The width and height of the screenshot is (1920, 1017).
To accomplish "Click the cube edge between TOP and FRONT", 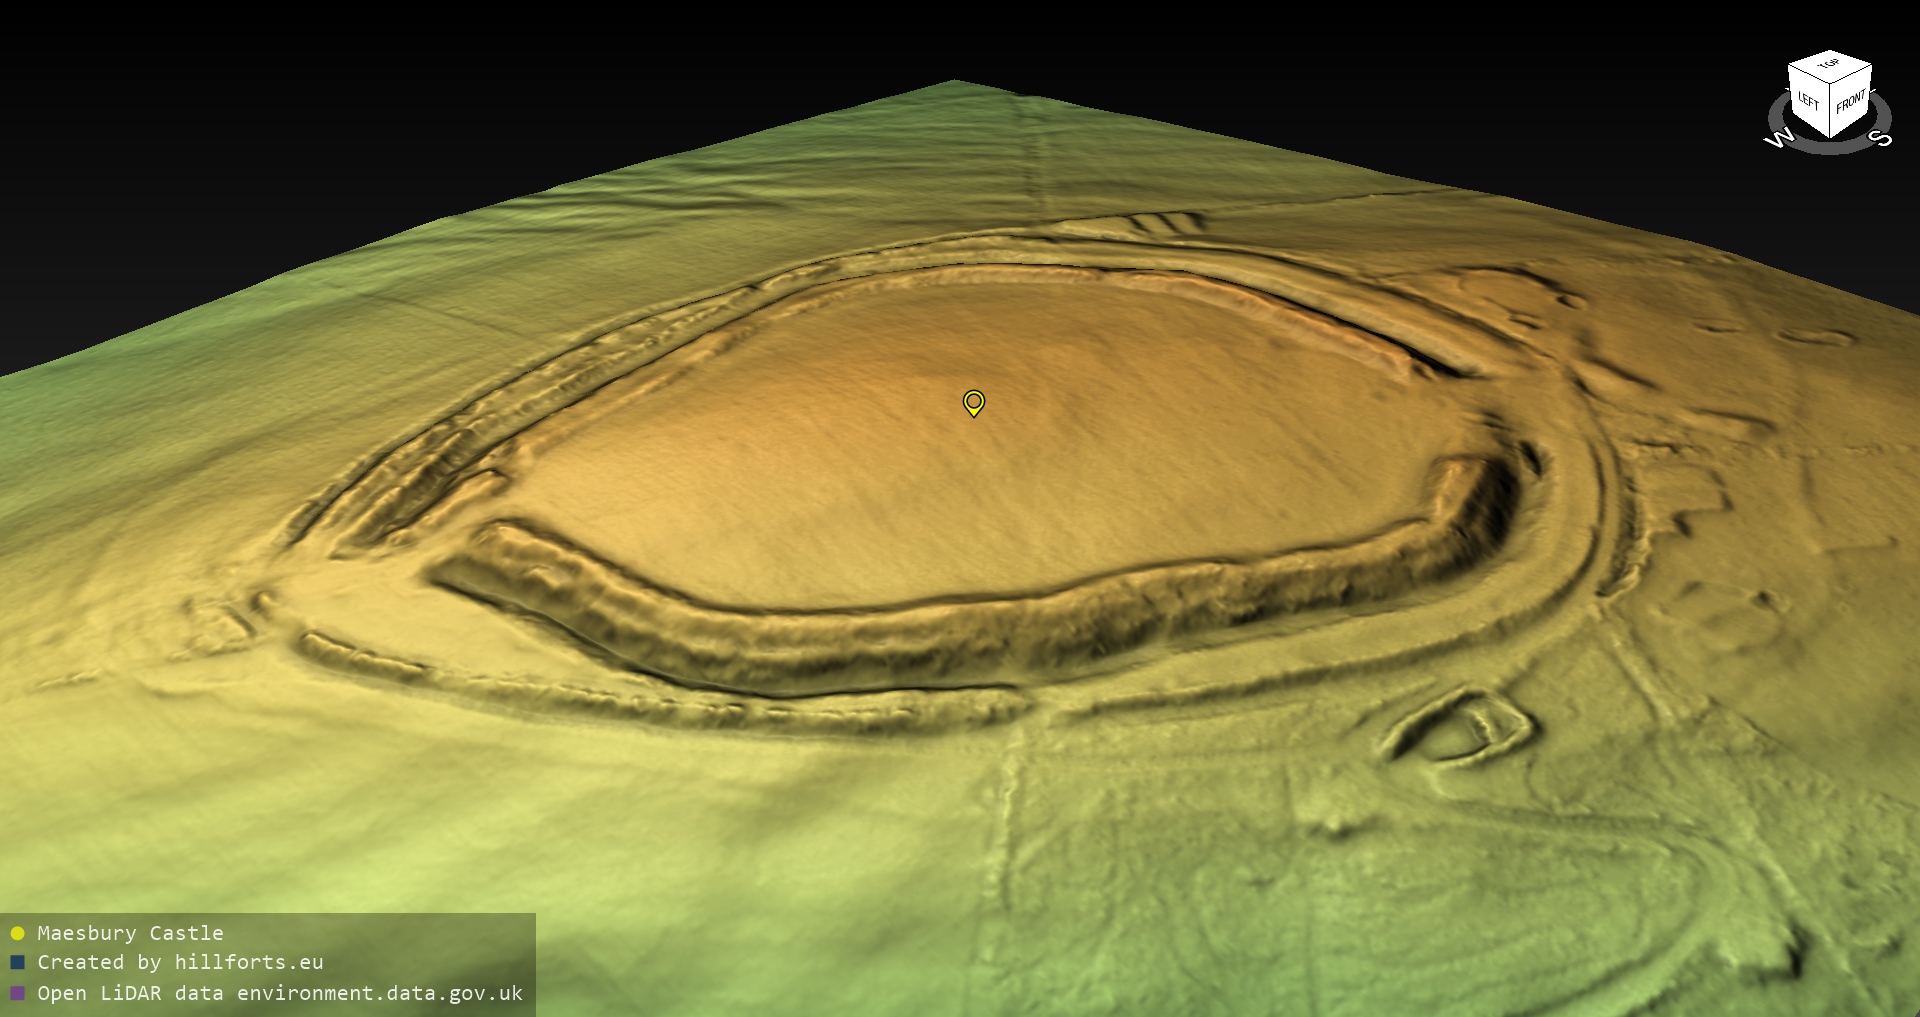I will pos(1852,74).
